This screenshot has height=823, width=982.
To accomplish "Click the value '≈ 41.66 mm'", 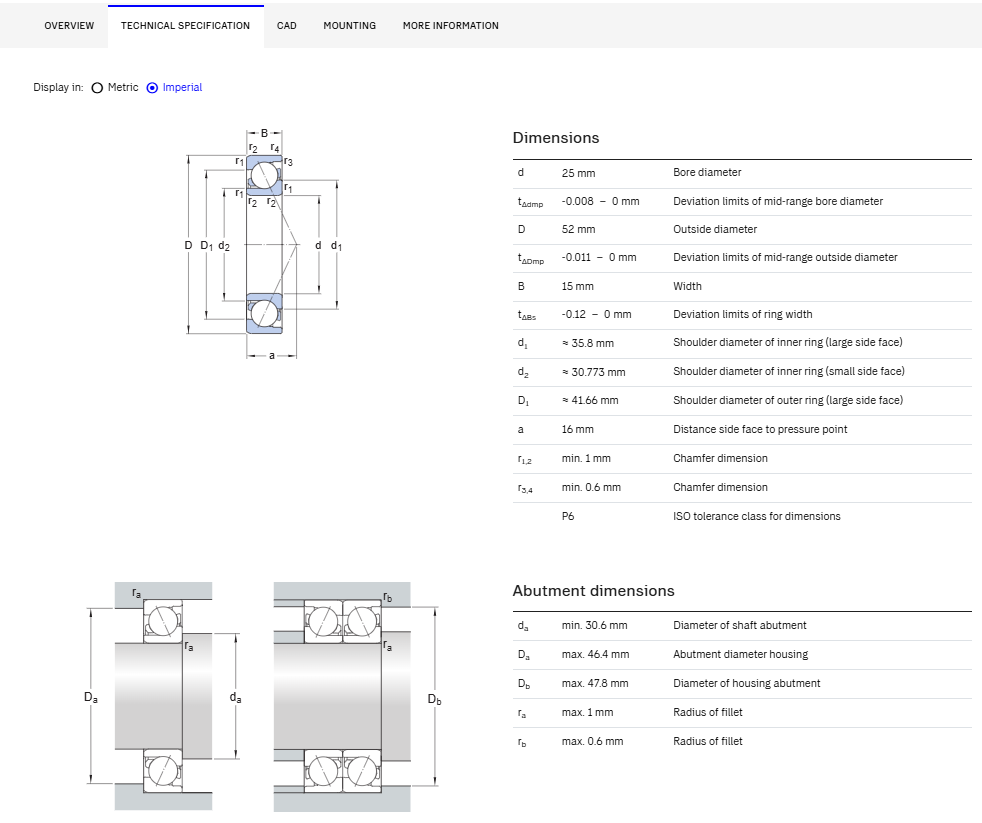I will click(x=590, y=400).
